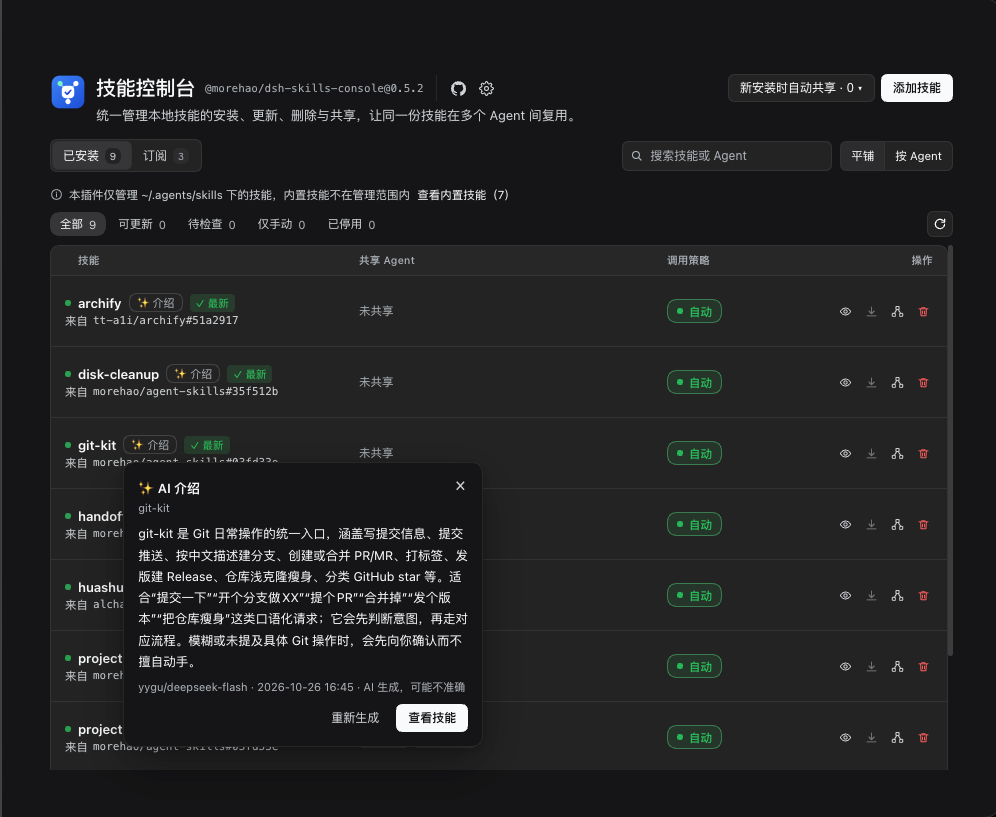Focus the 搜索技能或 Agent search field
The image size is (996, 817).
727,156
